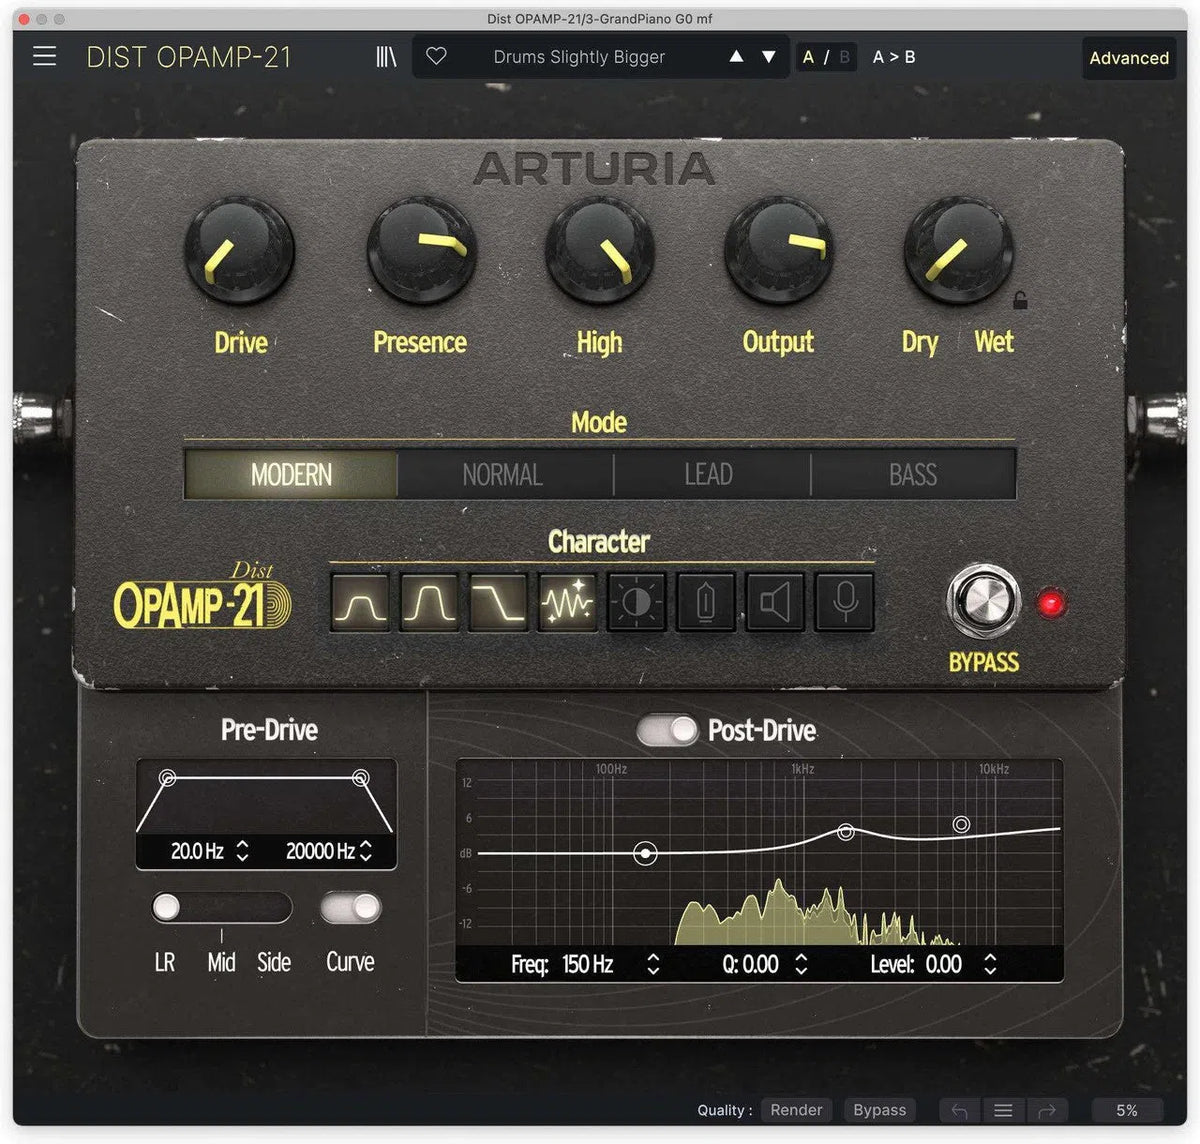Toggle the Curve switch in Pre-Drive
The height and width of the screenshot is (1144, 1200).
pyautogui.click(x=349, y=908)
